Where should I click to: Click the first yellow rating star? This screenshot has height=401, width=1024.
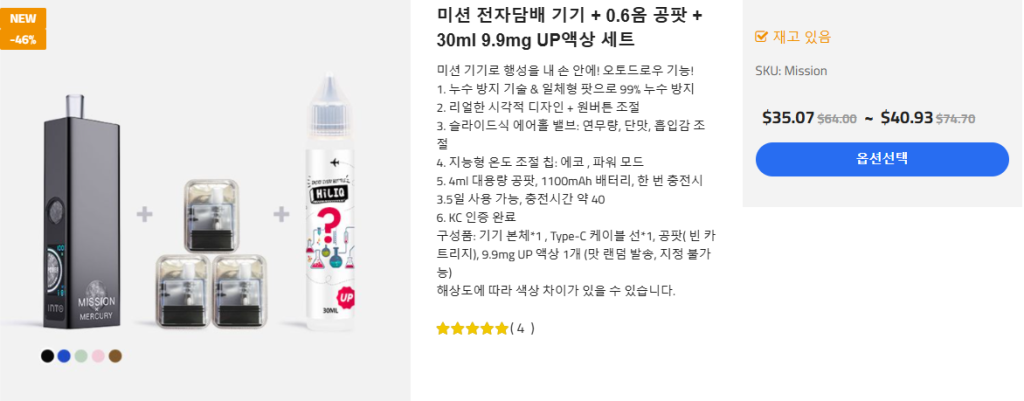pyautogui.click(x=443, y=329)
